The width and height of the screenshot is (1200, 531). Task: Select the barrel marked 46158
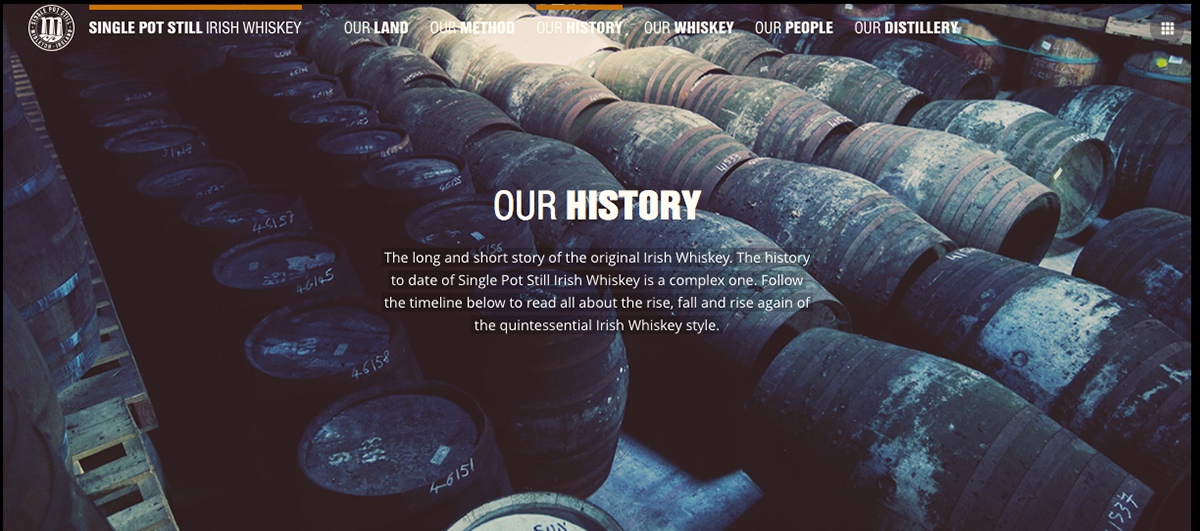pos(323,344)
